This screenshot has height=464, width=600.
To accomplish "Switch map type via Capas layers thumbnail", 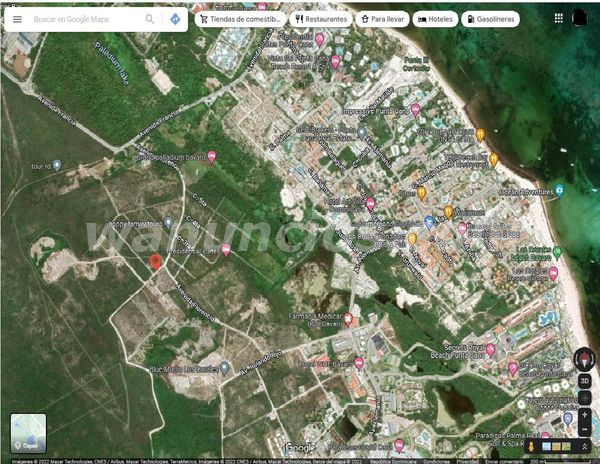I will (28, 432).
